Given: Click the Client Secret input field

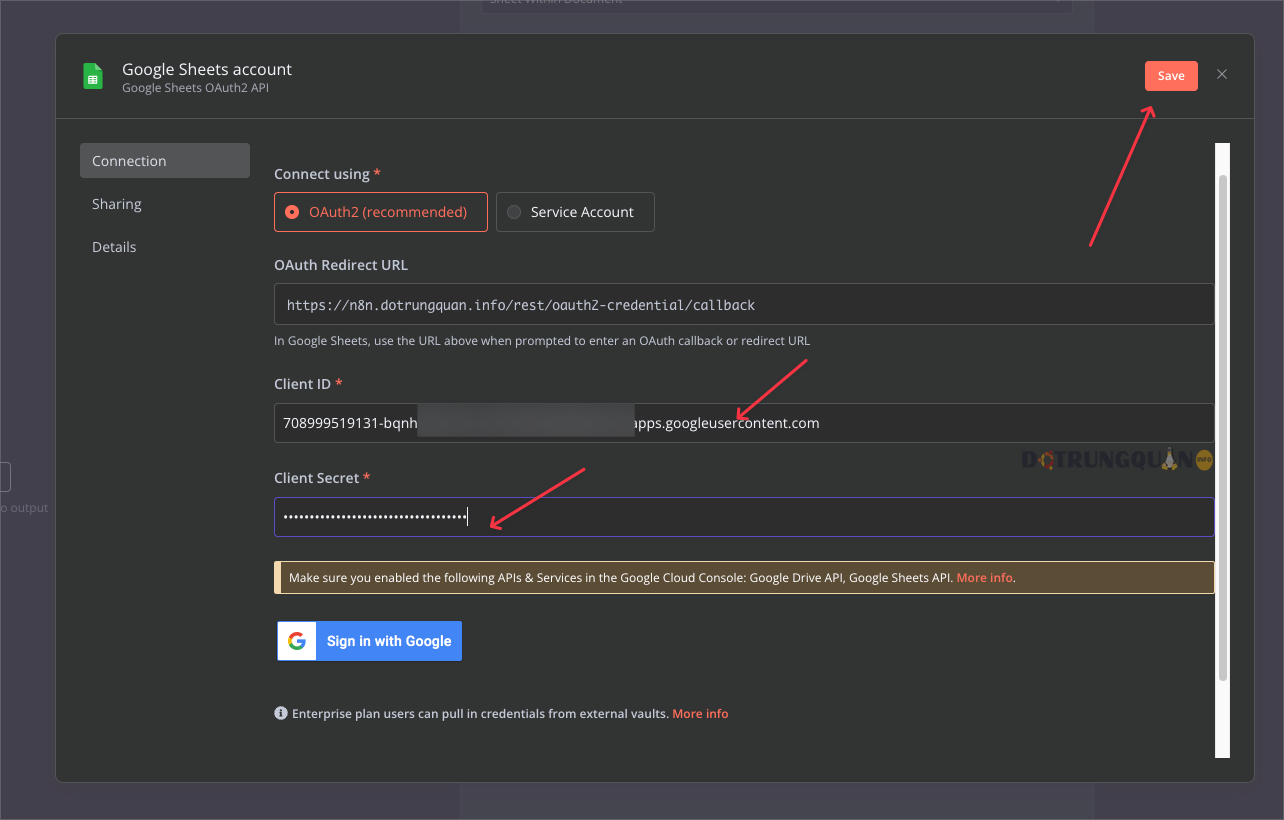Looking at the screenshot, I should tap(744, 517).
